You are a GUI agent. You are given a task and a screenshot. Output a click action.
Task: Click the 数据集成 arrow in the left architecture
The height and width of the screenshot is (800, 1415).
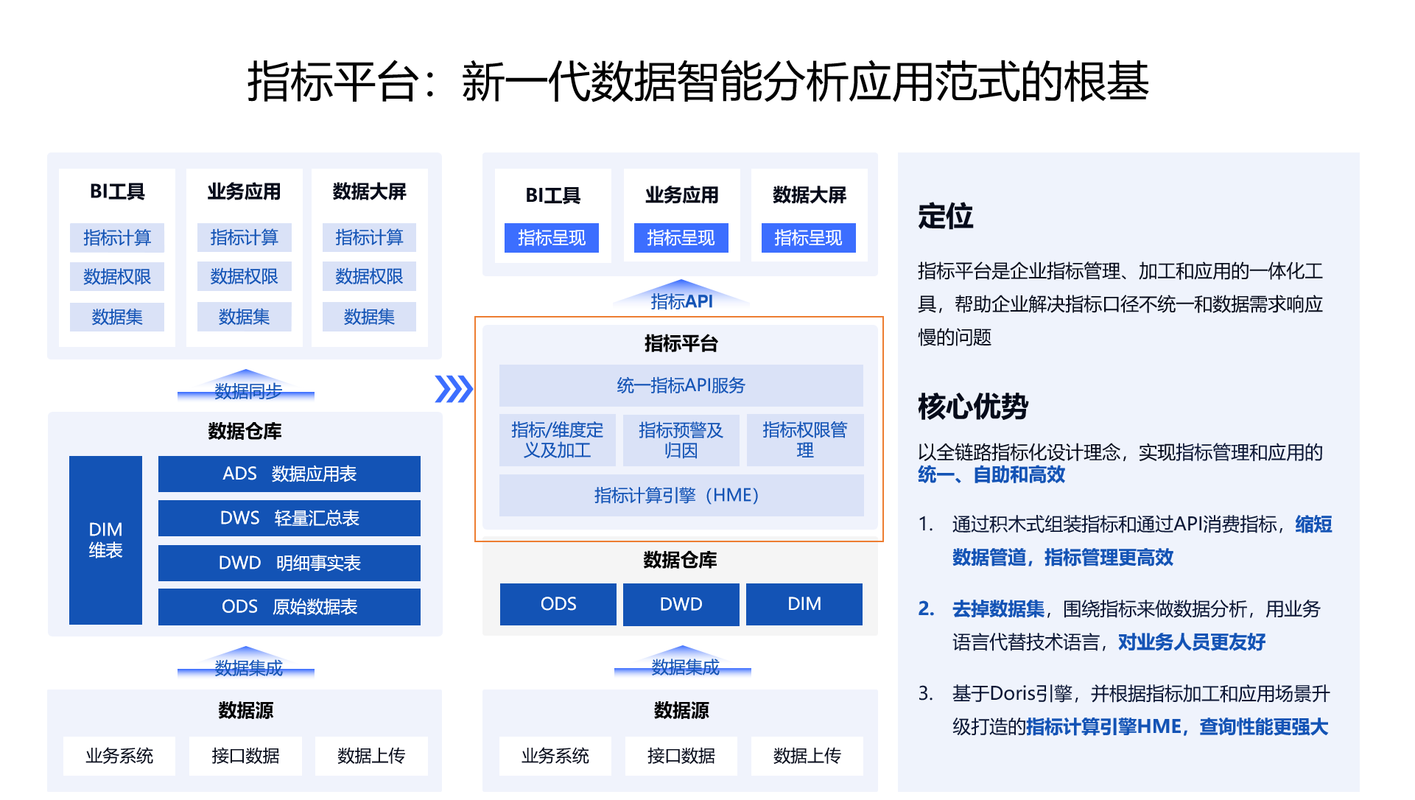[246, 665]
